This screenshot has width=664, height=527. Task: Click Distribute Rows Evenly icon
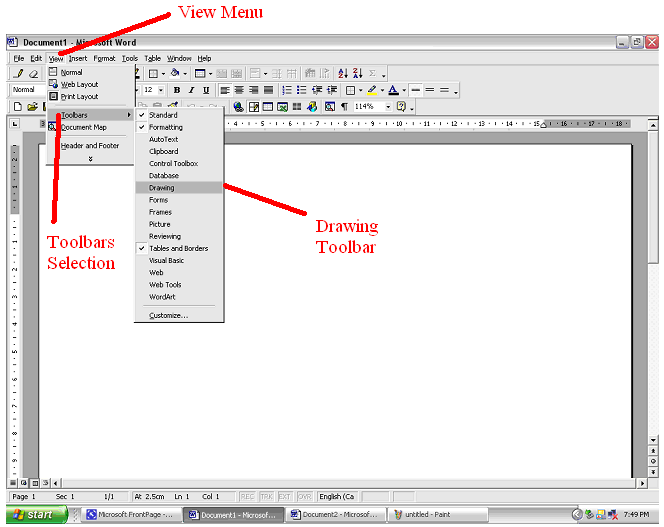(277, 74)
